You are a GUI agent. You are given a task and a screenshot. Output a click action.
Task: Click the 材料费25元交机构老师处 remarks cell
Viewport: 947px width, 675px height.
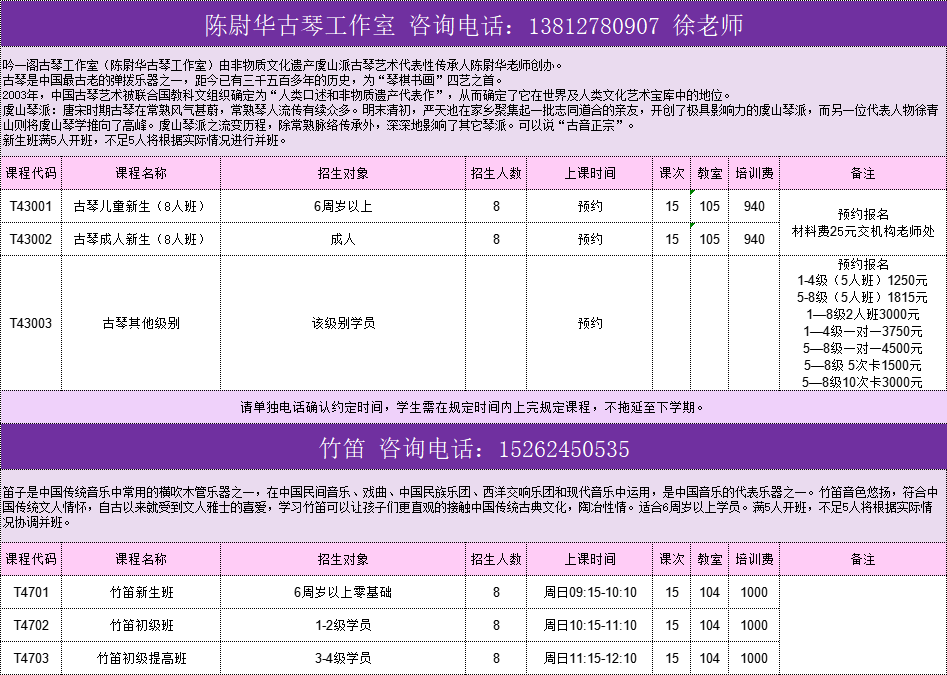pyautogui.click(x=862, y=223)
